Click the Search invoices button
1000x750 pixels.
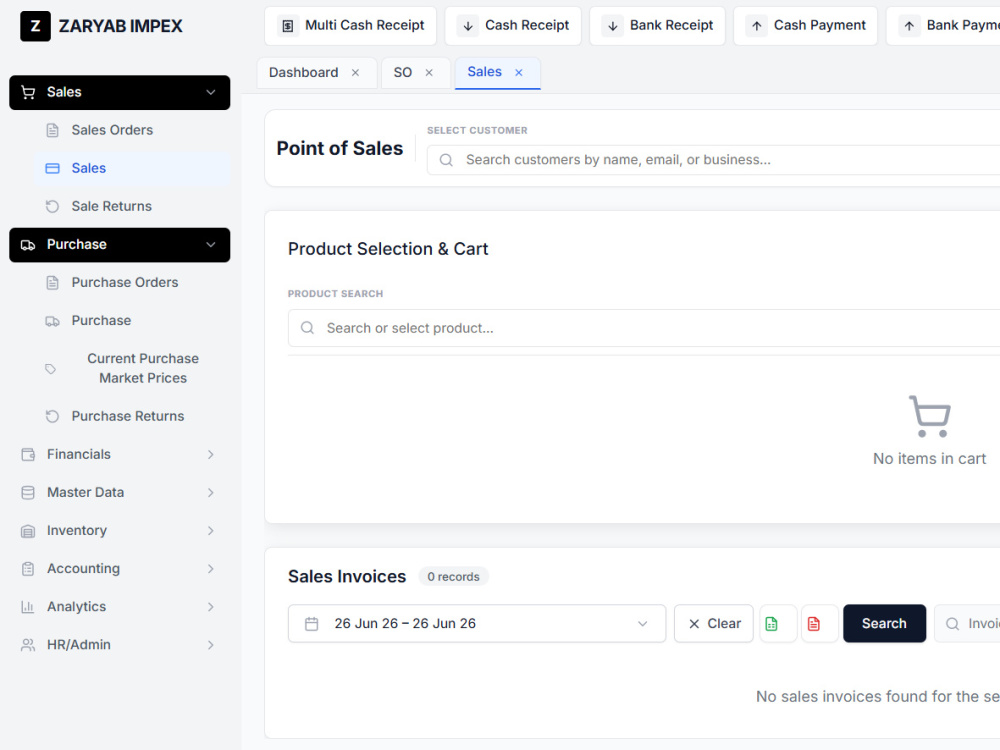[885, 624]
